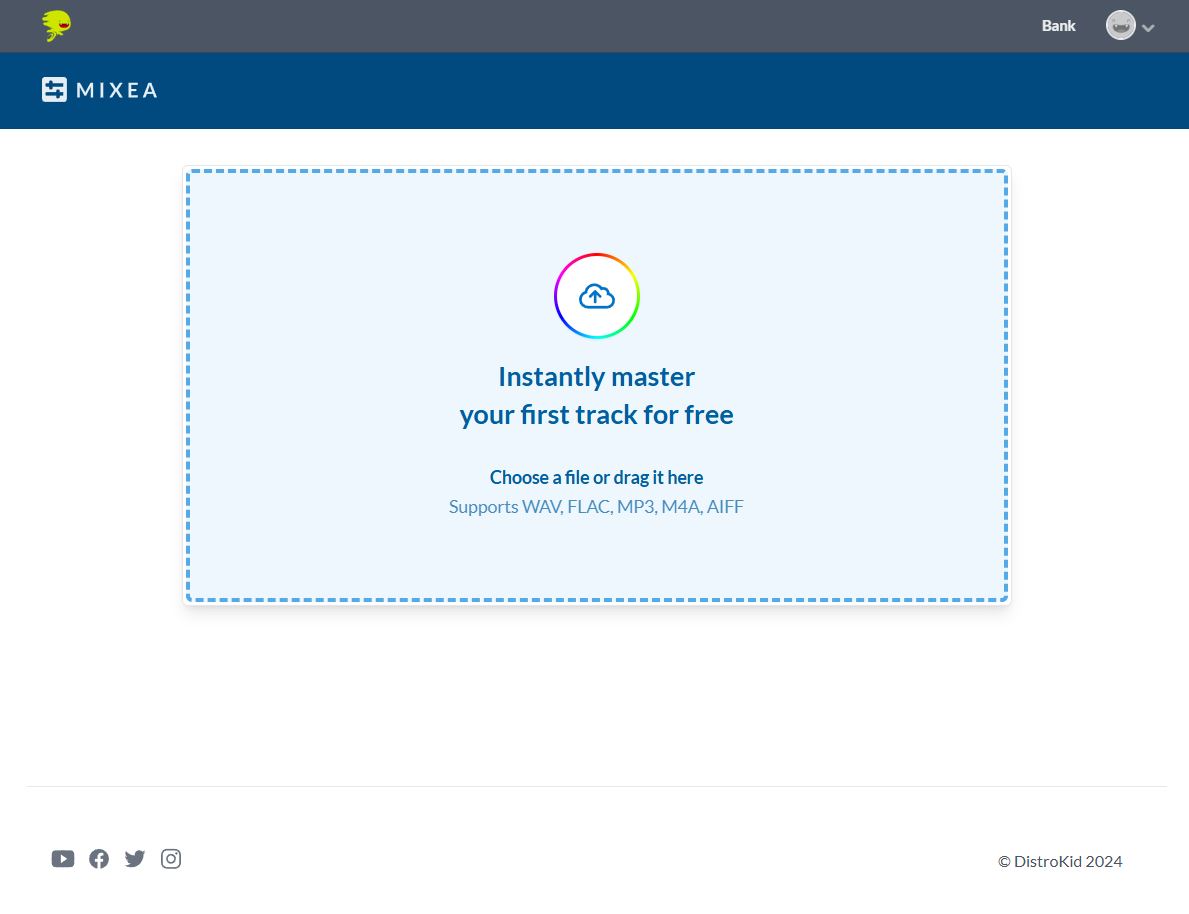This screenshot has width=1189, height=914.
Task: Open the Bank menu item
Action: click(x=1058, y=25)
